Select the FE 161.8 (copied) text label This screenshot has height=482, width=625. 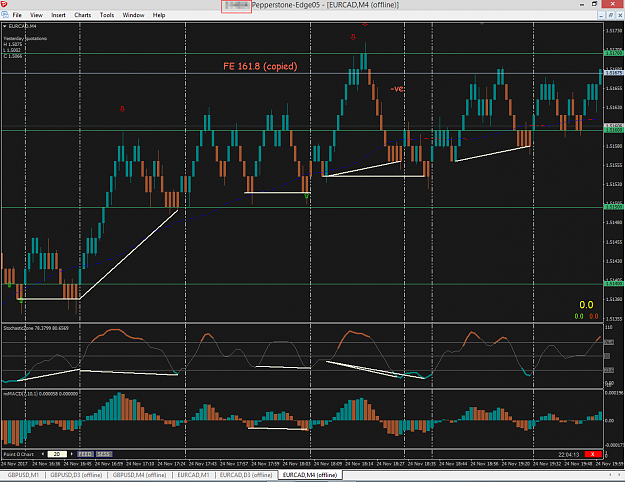pos(260,66)
